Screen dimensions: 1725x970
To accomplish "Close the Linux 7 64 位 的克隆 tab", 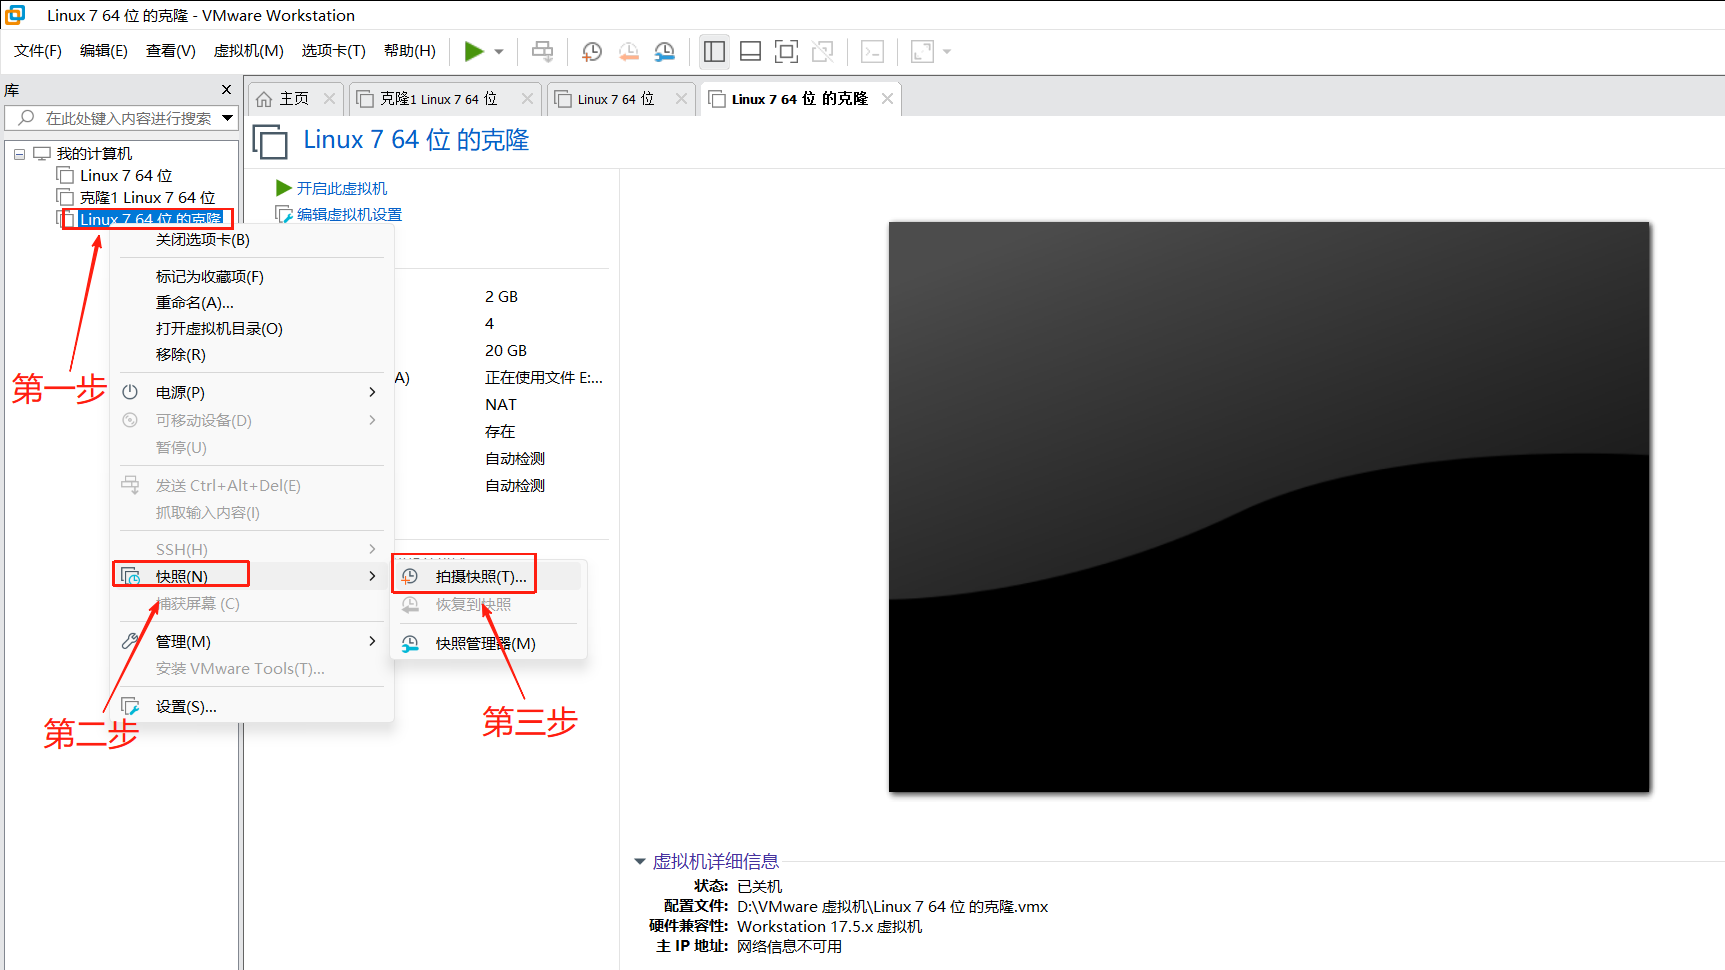I will click(x=887, y=99).
